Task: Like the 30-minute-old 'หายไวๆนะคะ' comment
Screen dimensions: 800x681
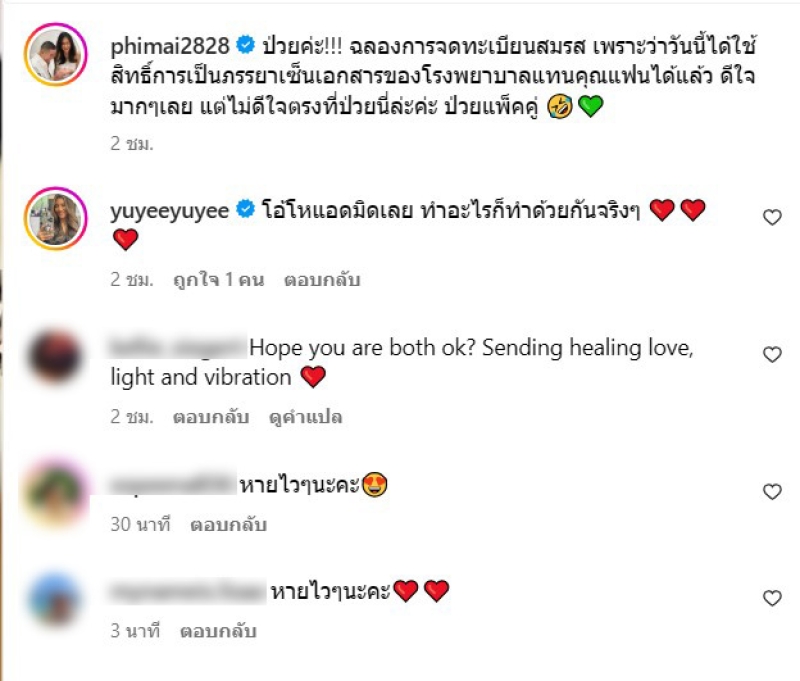Action: pos(772,491)
